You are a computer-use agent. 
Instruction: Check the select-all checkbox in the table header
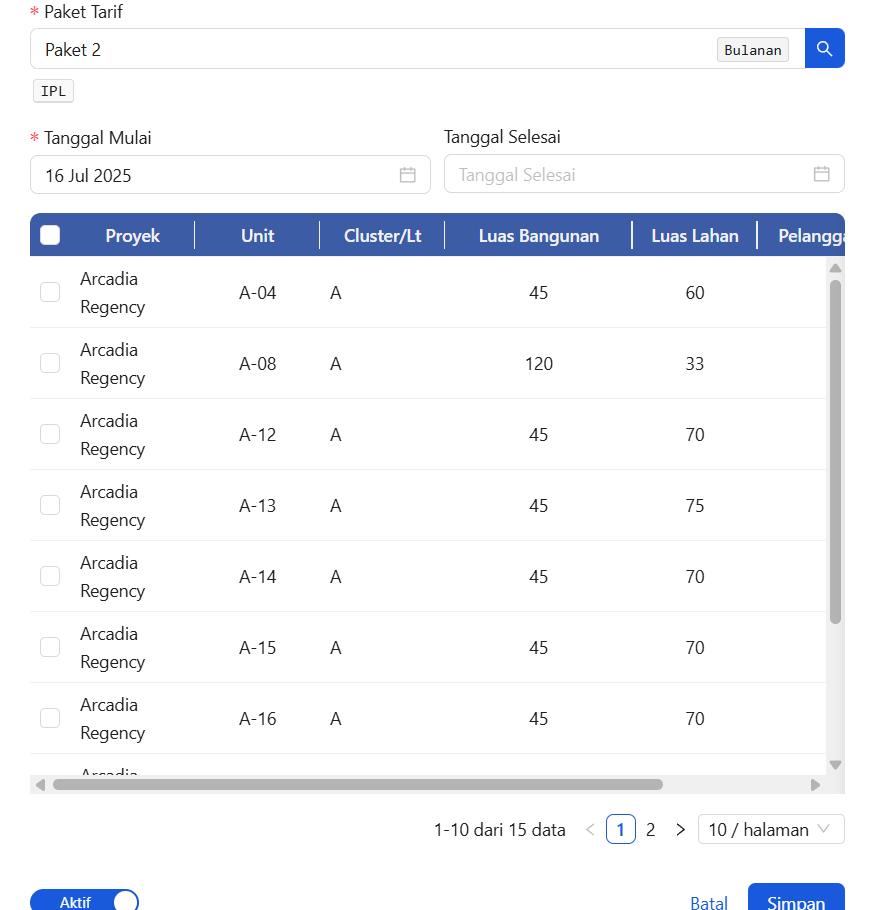point(50,234)
